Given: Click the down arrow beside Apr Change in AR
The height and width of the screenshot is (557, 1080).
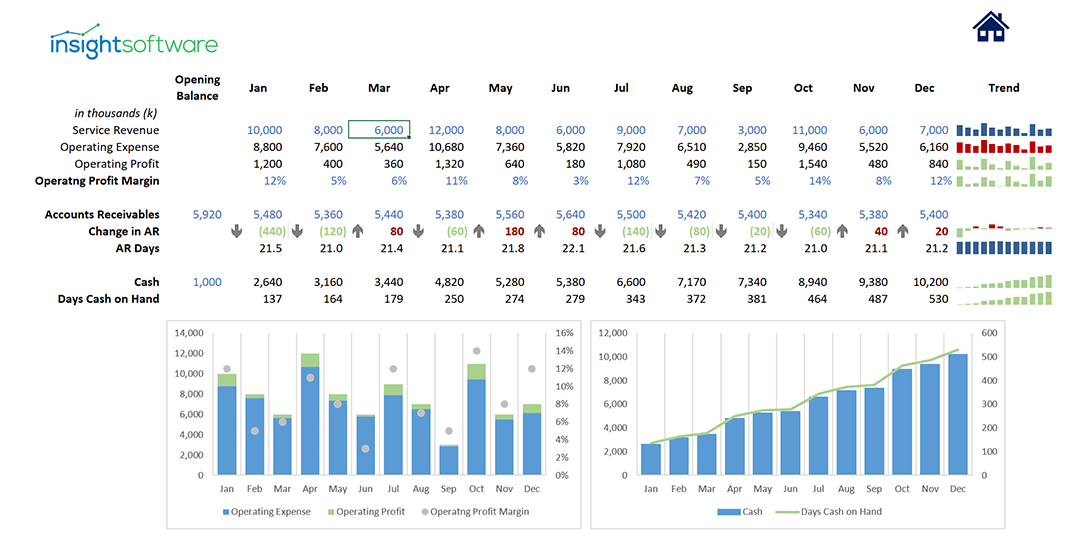Looking at the screenshot, I should [x=418, y=231].
